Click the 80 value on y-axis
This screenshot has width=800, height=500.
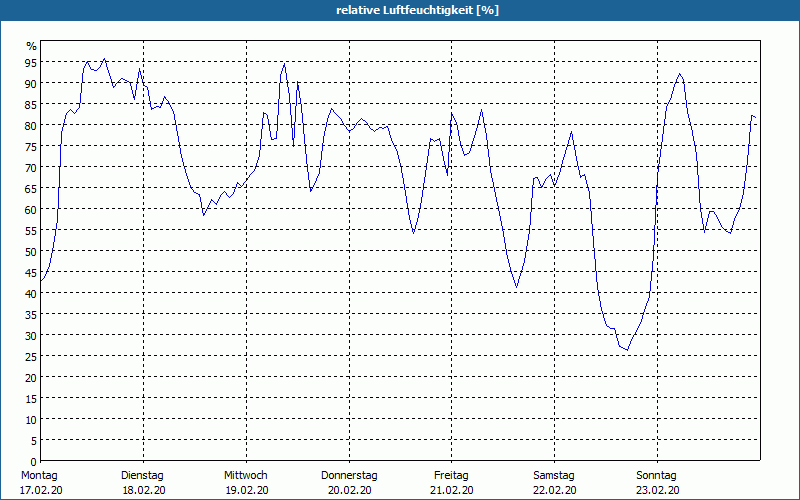coord(31,125)
